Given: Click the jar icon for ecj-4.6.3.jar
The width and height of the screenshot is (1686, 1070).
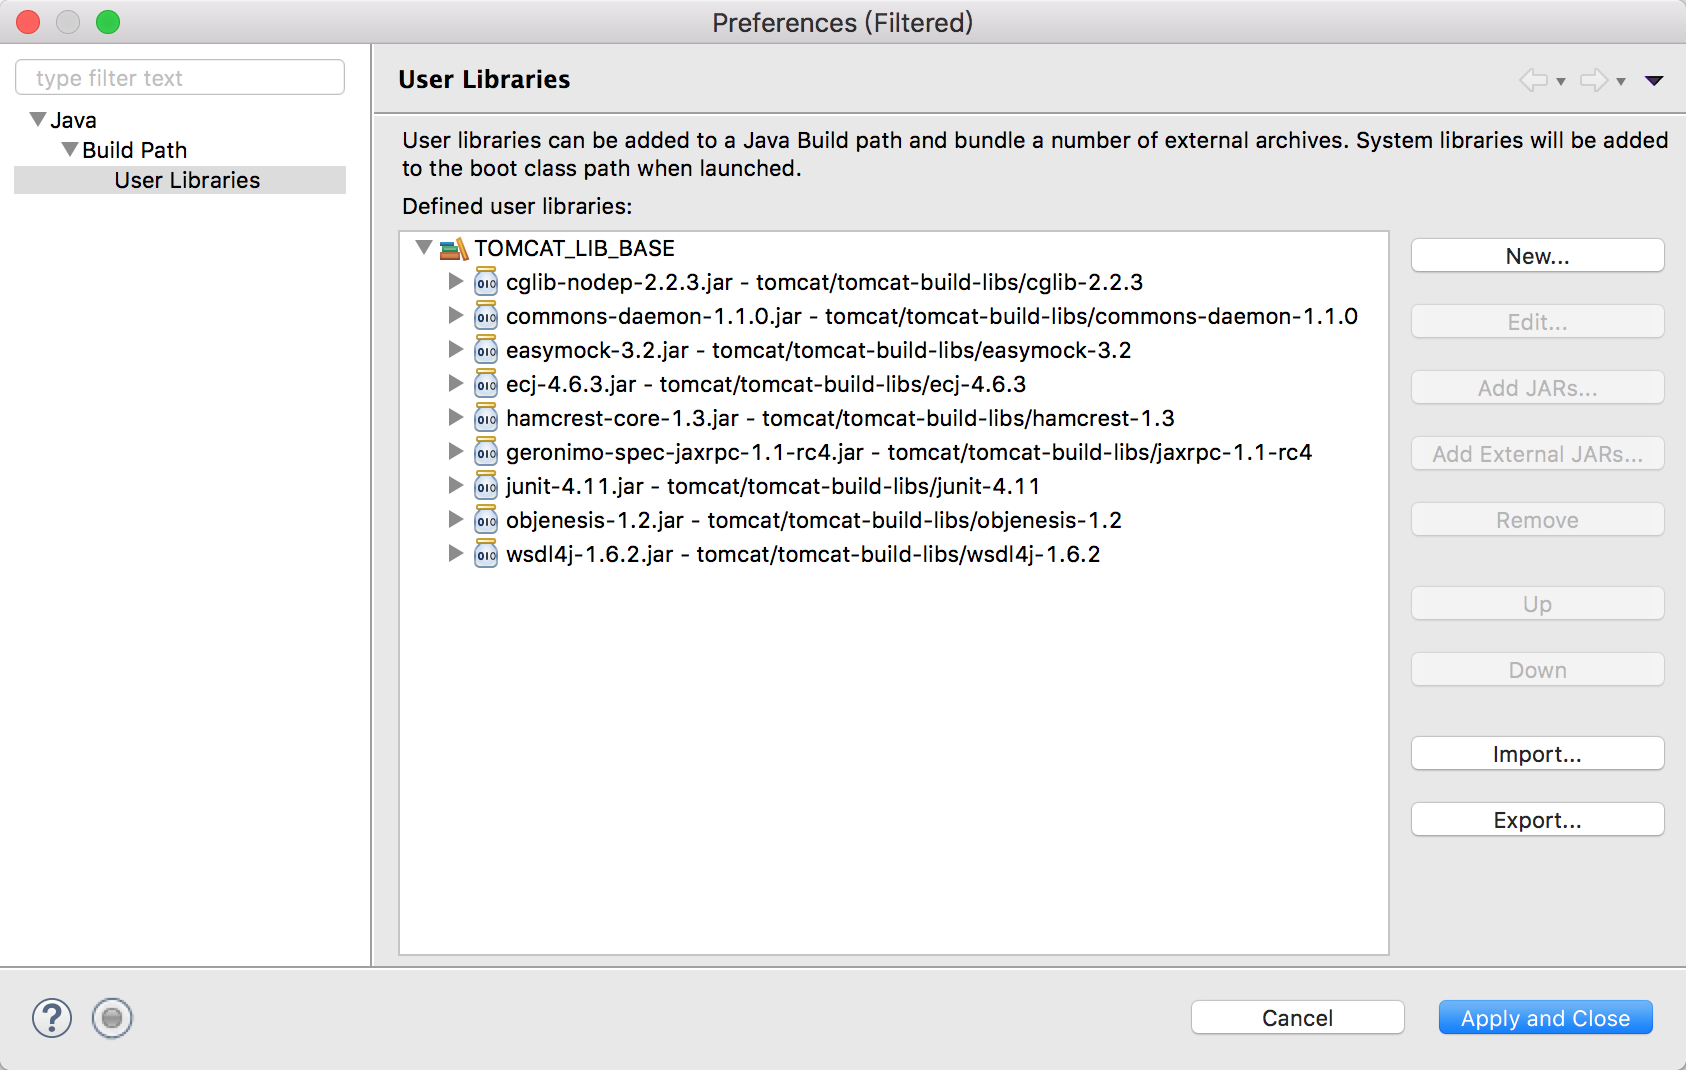Looking at the screenshot, I should click(486, 384).
